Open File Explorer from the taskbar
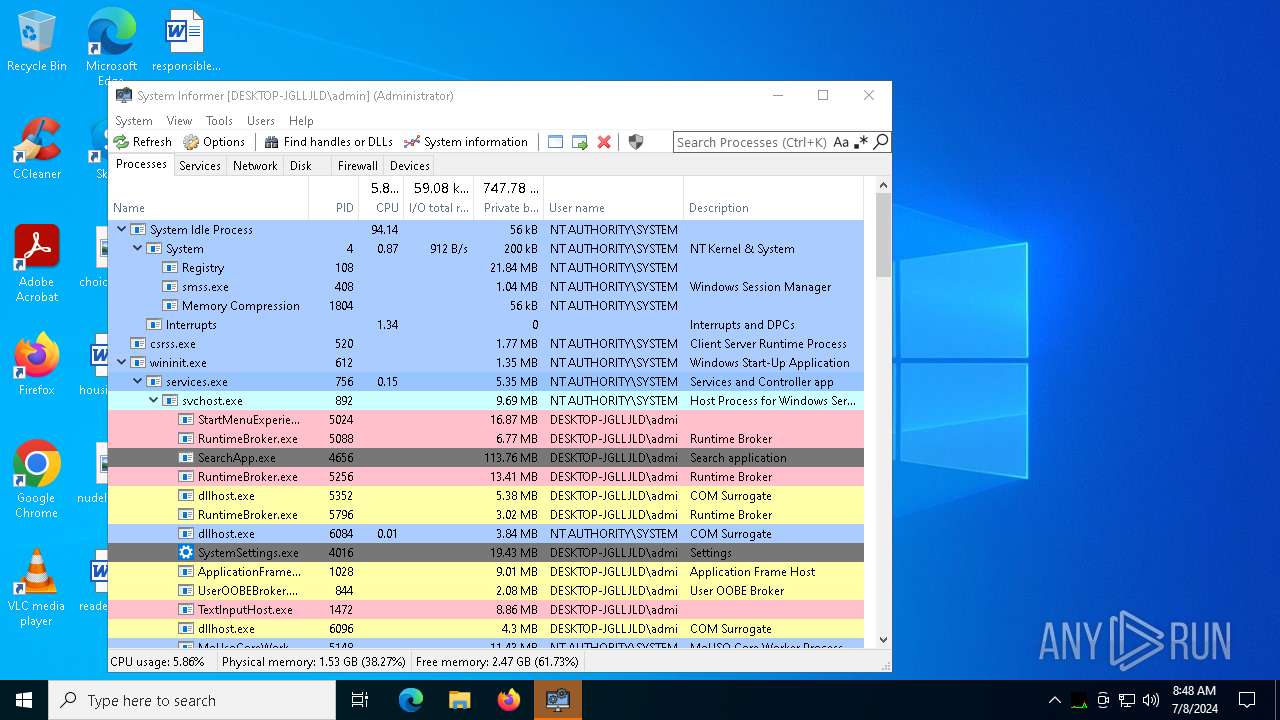The width and height of the screenshot is (1280, 720). point(460,700)
